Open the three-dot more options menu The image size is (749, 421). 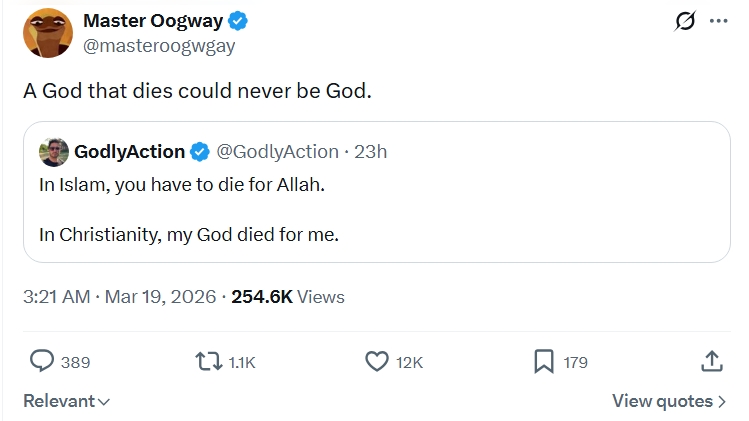tap(718, 20)
